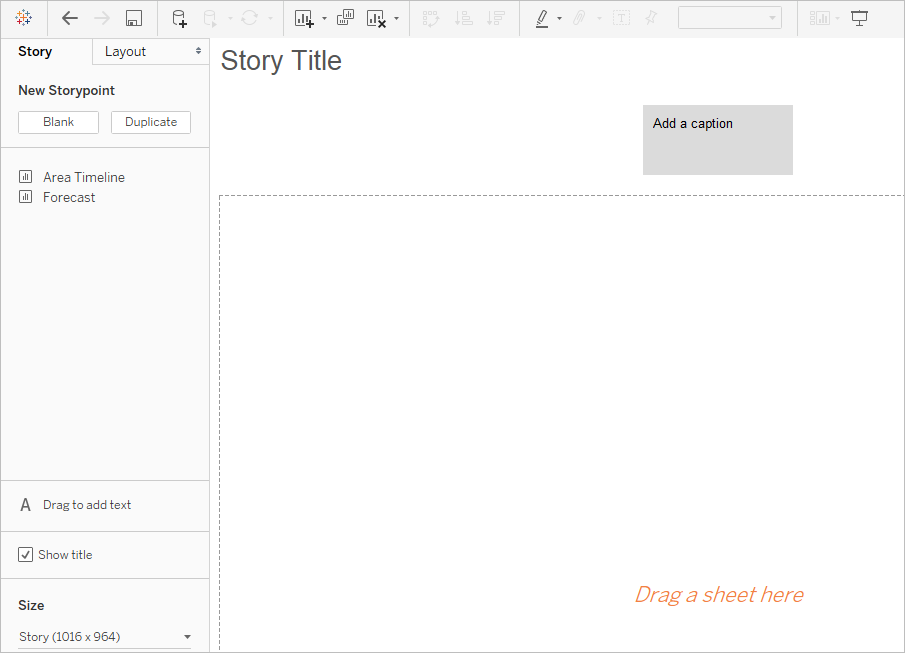Click the Story Title heading
Viewport: 905px width, 653px height.
point(281,61)
